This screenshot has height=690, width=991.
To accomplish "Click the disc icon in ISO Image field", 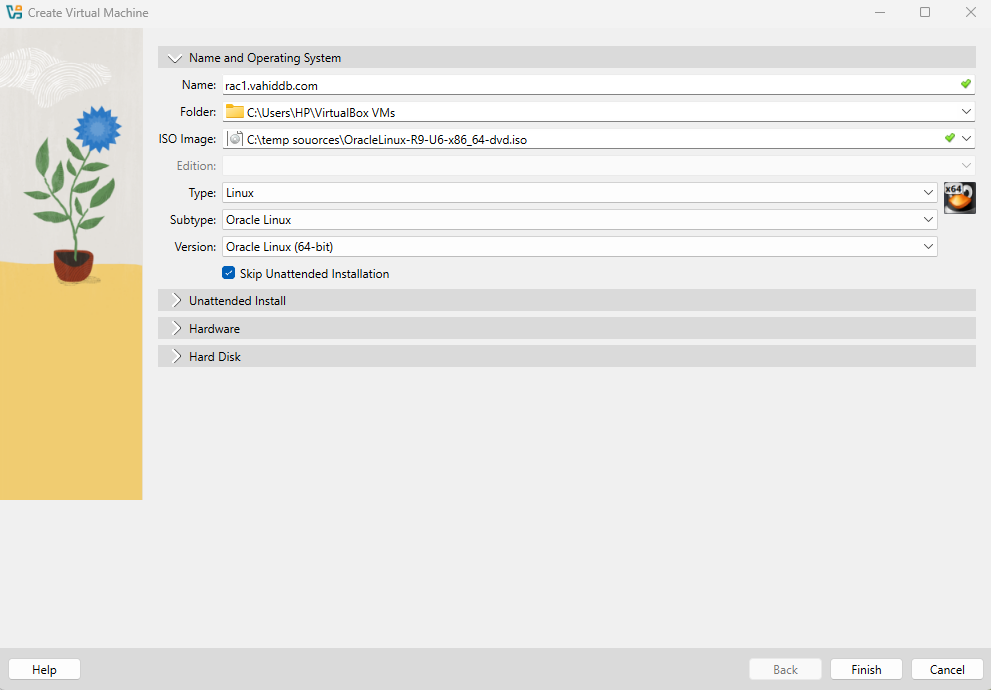I will coord(235,139).
